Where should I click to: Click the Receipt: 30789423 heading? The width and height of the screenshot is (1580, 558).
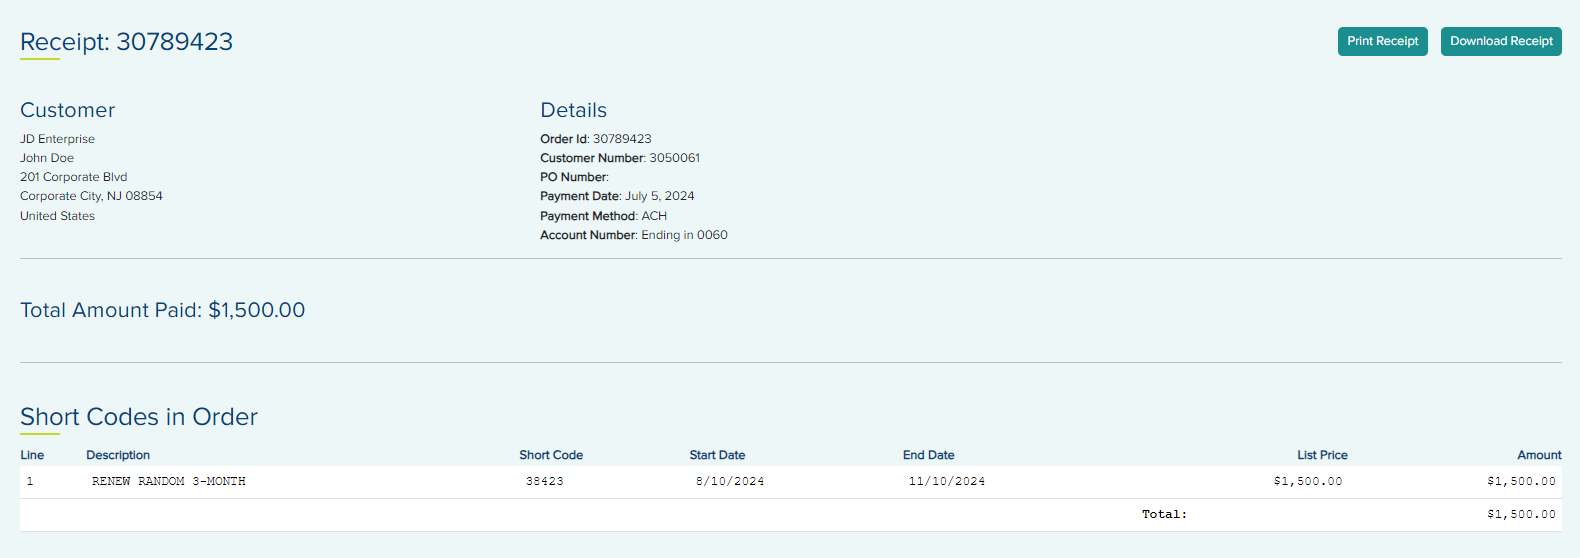[126, 42]
